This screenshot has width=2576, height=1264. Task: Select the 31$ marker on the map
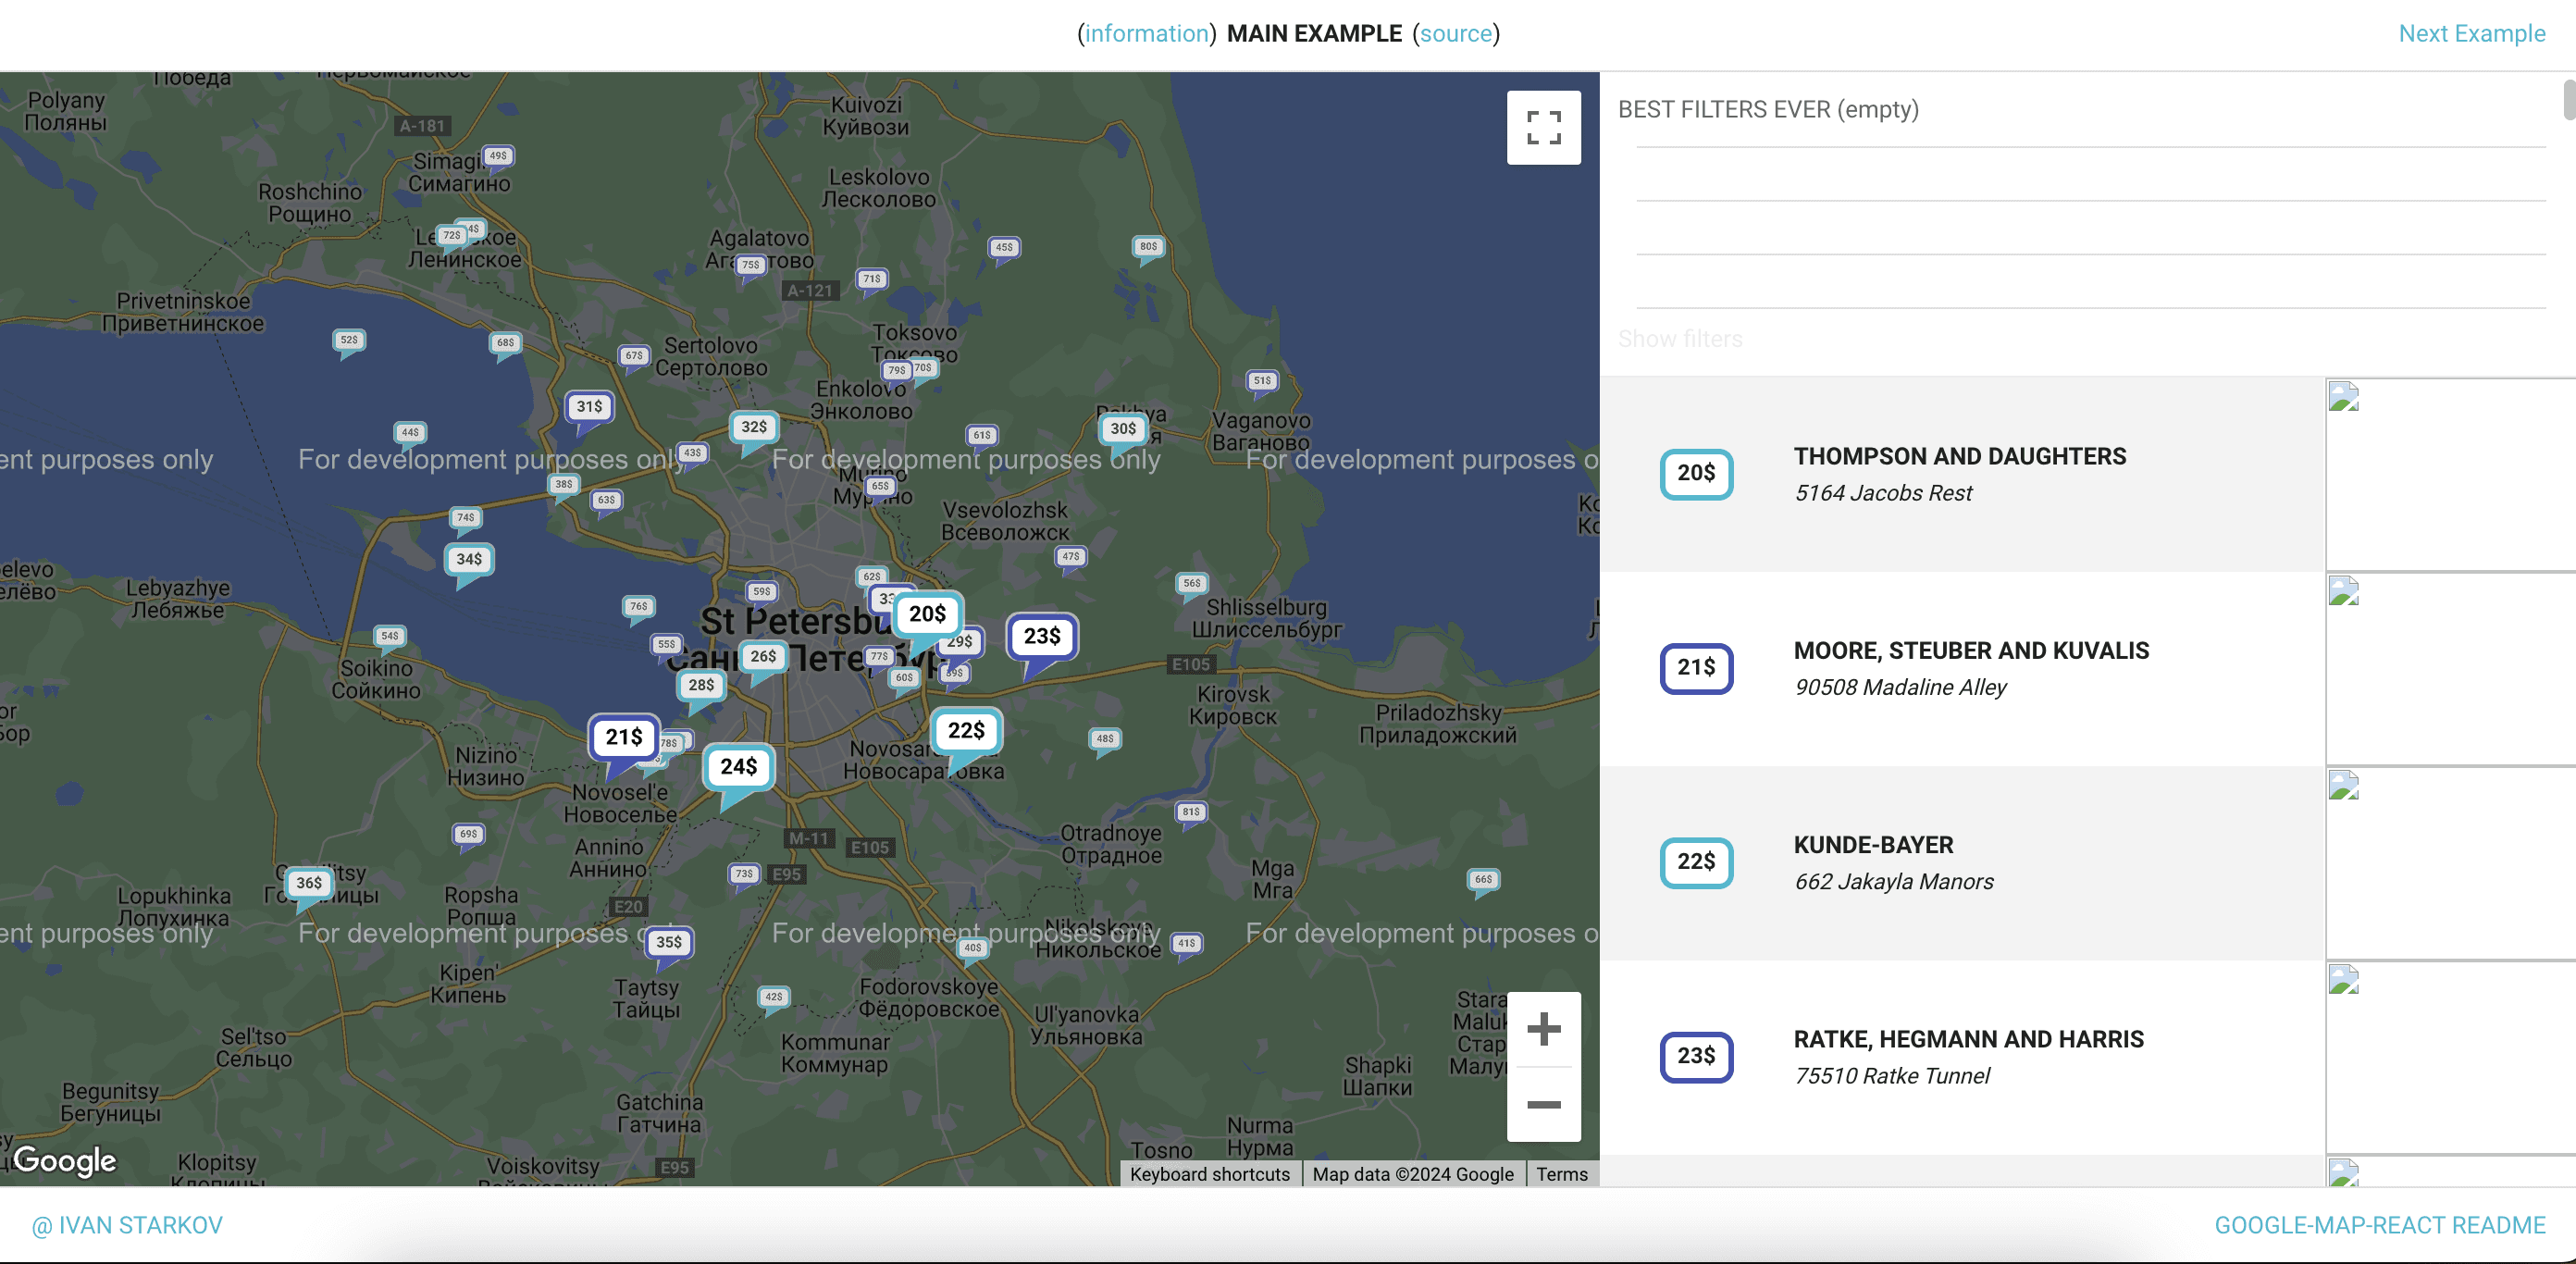click(589, 407)
